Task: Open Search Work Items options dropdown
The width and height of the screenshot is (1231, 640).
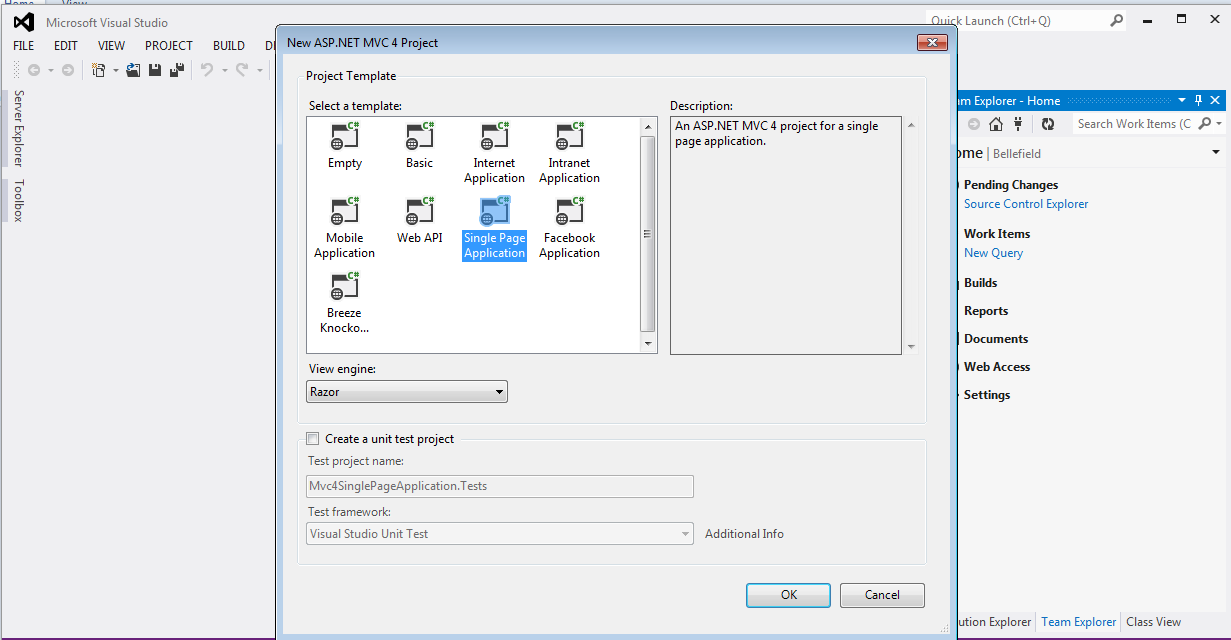Action: [1218, 124]
